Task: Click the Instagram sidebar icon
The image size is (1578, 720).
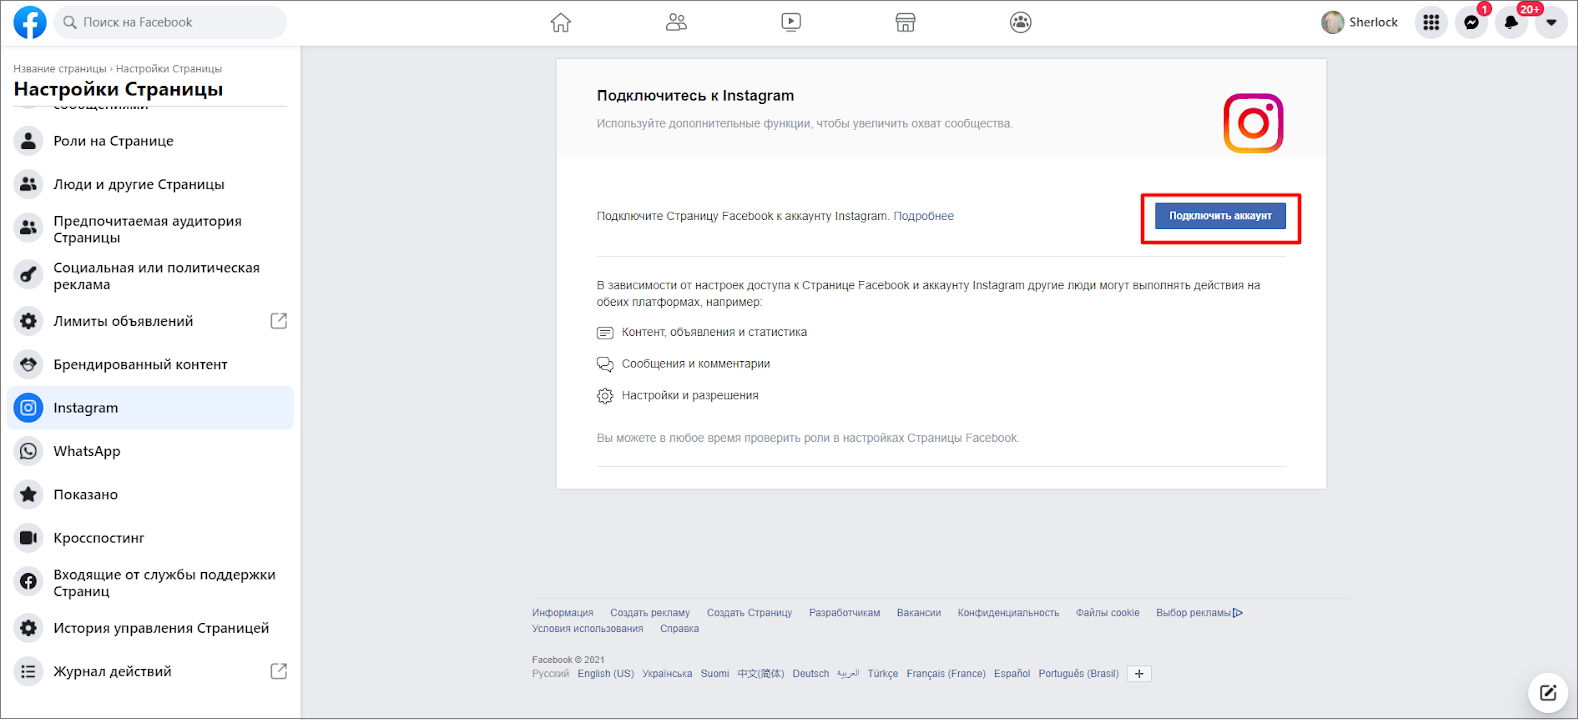Action: pos(29,408)
